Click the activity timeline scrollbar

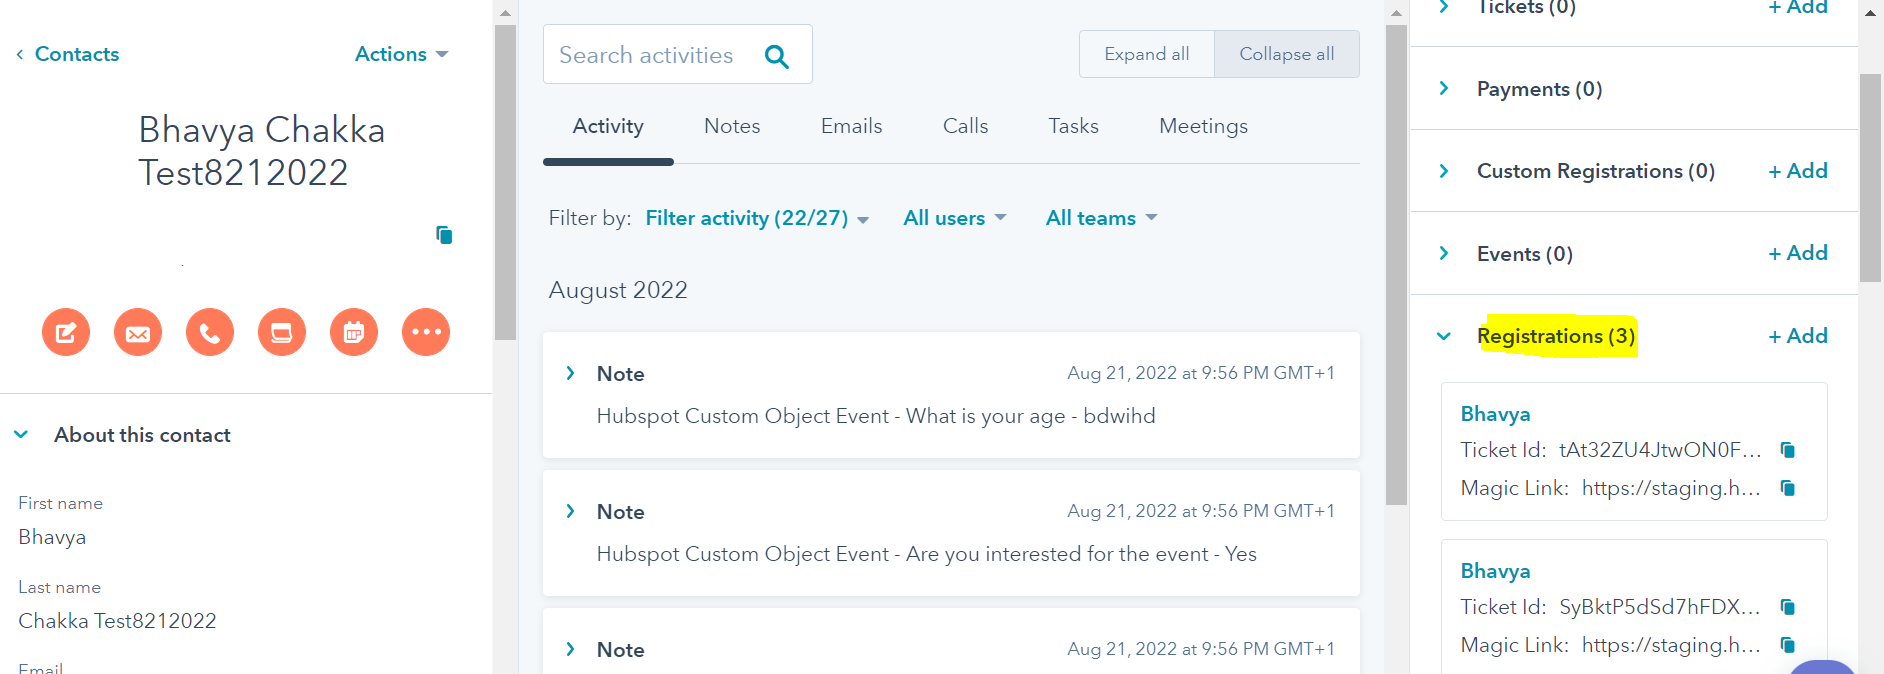coord(1396,265)
